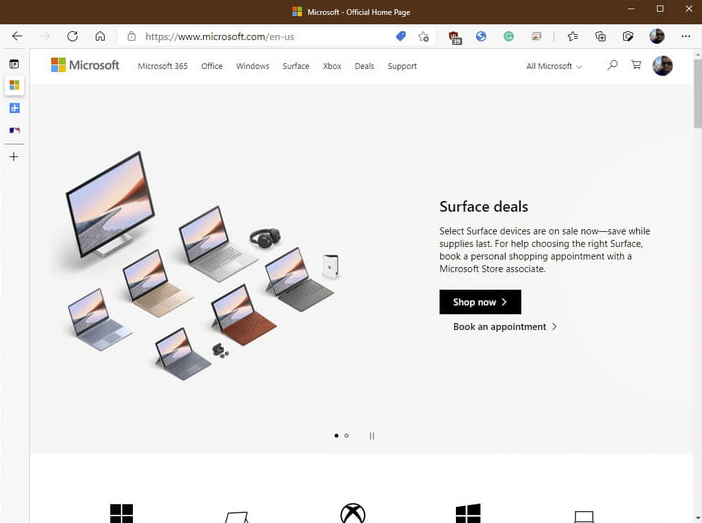The height and width of the screenshot is (523, 702).
Task: Switch to the blue puzzle vertical tab
Action: click(14, 108)
